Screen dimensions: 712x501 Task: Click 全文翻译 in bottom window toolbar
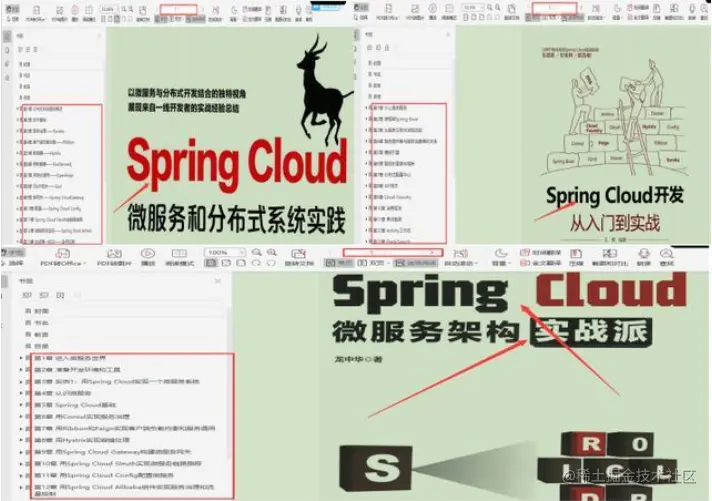coord(540,263)
